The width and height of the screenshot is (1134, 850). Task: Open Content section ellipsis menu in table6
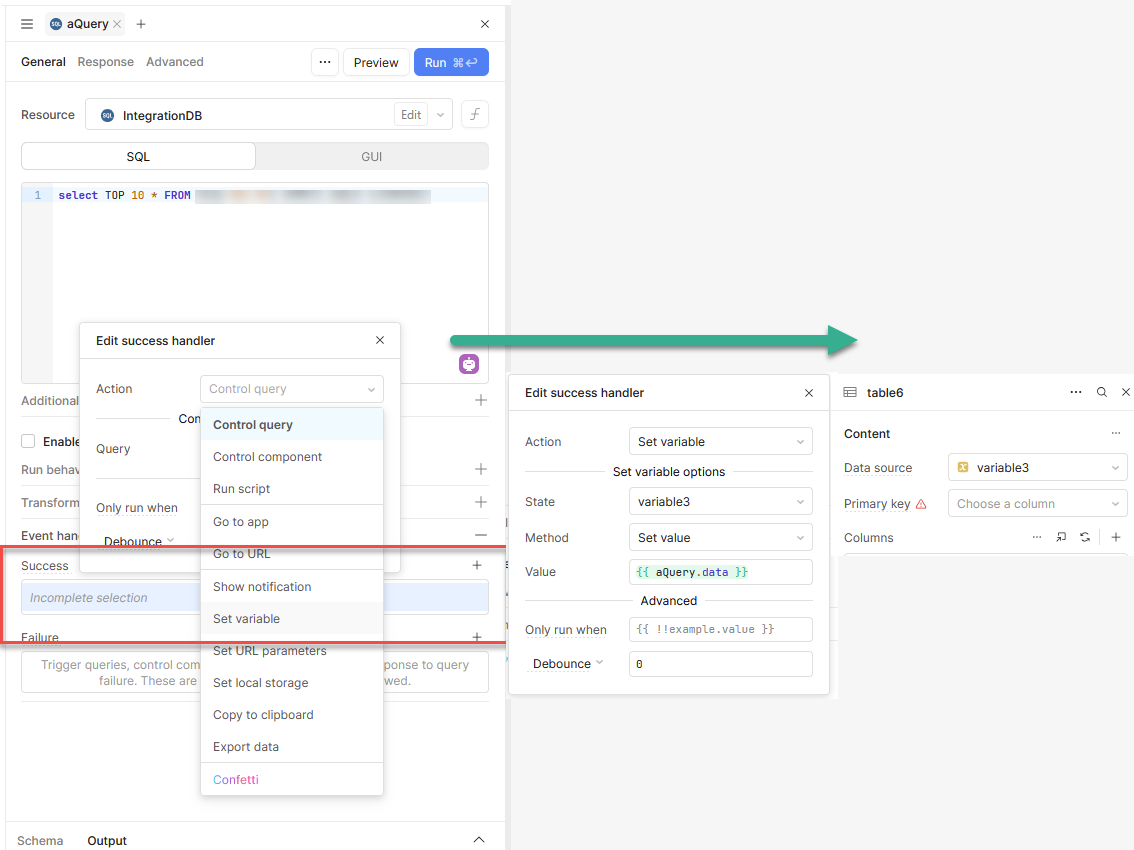point(1116,433)
